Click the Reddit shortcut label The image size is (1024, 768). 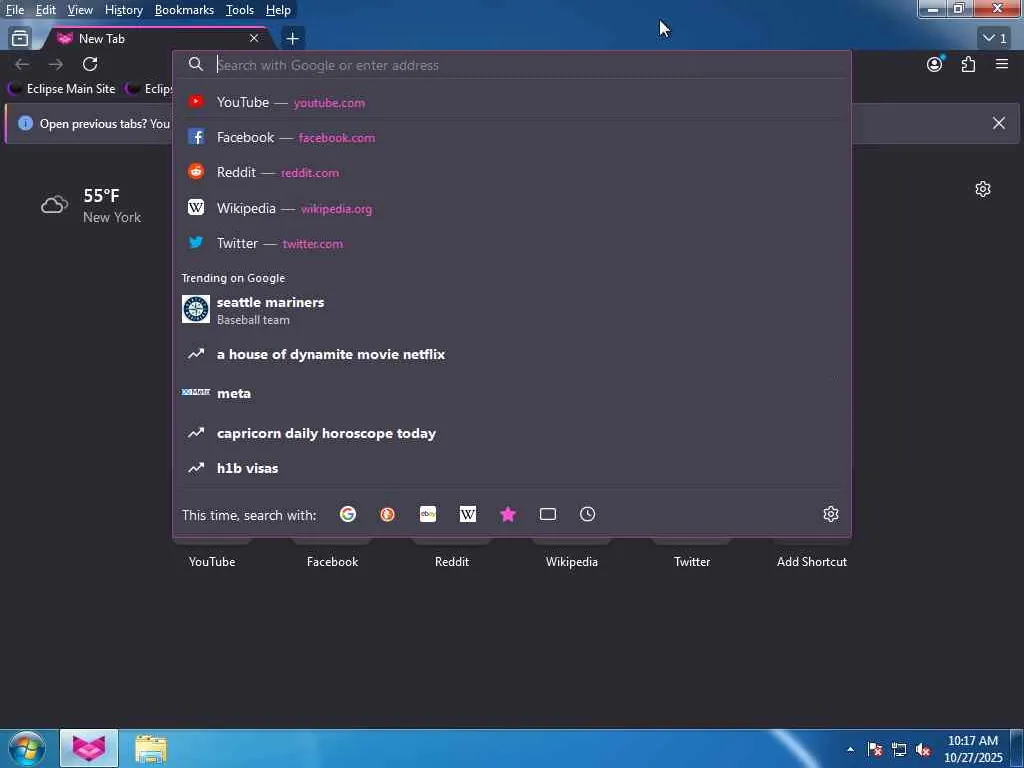click(x=452, y=562)
